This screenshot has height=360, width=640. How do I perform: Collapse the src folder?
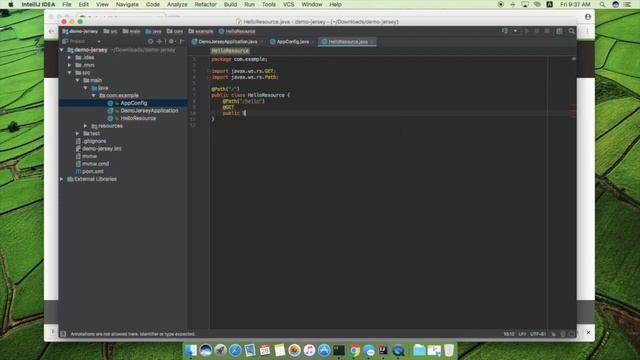(x=70, y=73)
